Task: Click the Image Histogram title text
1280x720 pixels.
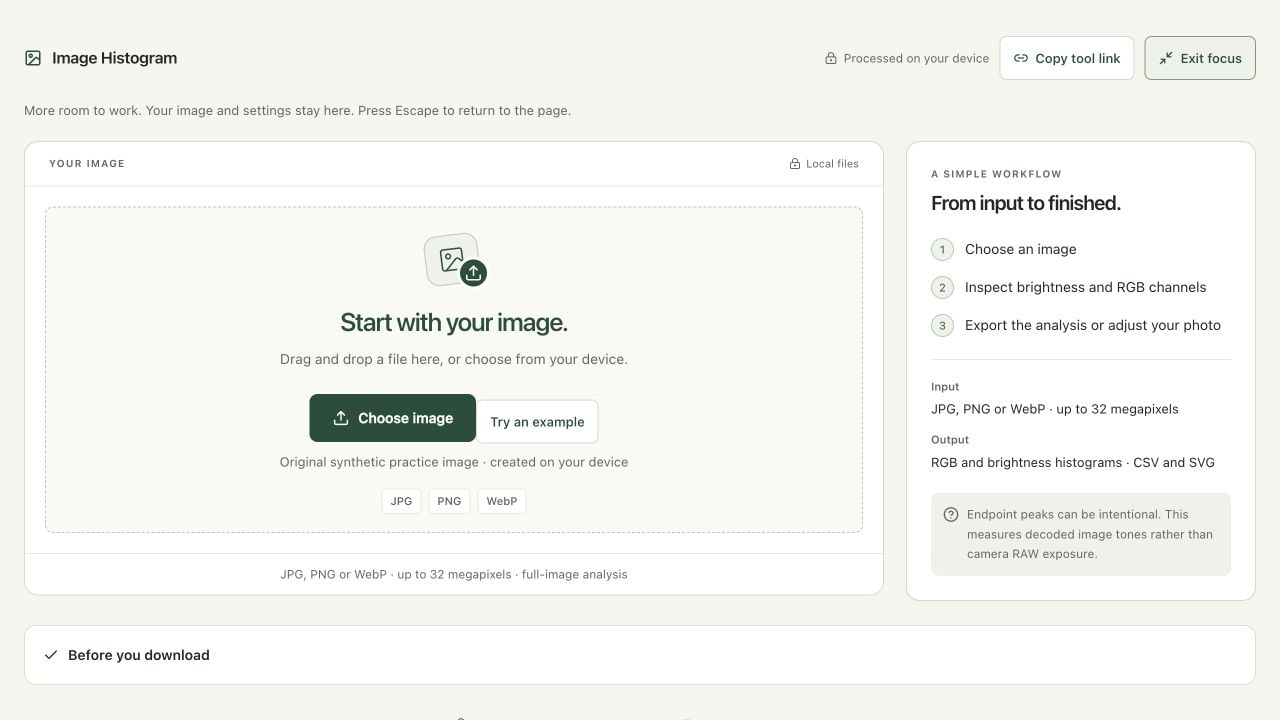Action: [115, 58]
